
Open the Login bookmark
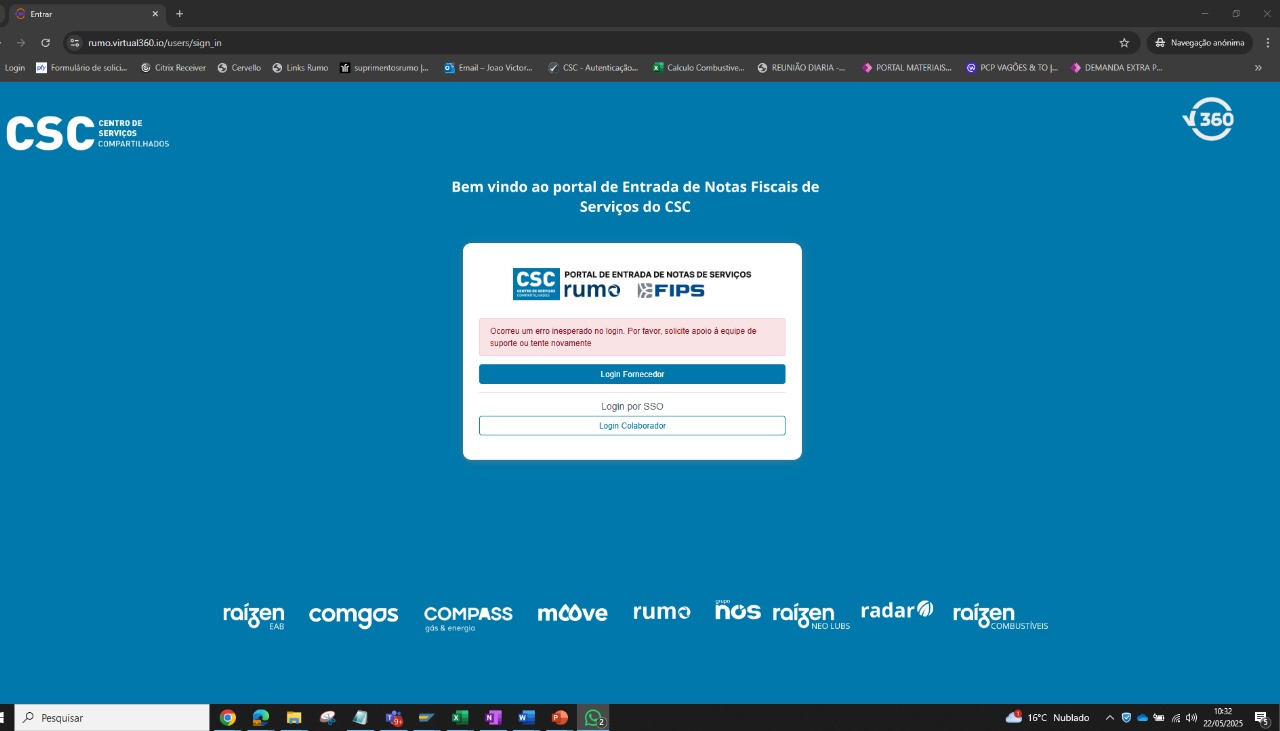(x=15, y=68)
